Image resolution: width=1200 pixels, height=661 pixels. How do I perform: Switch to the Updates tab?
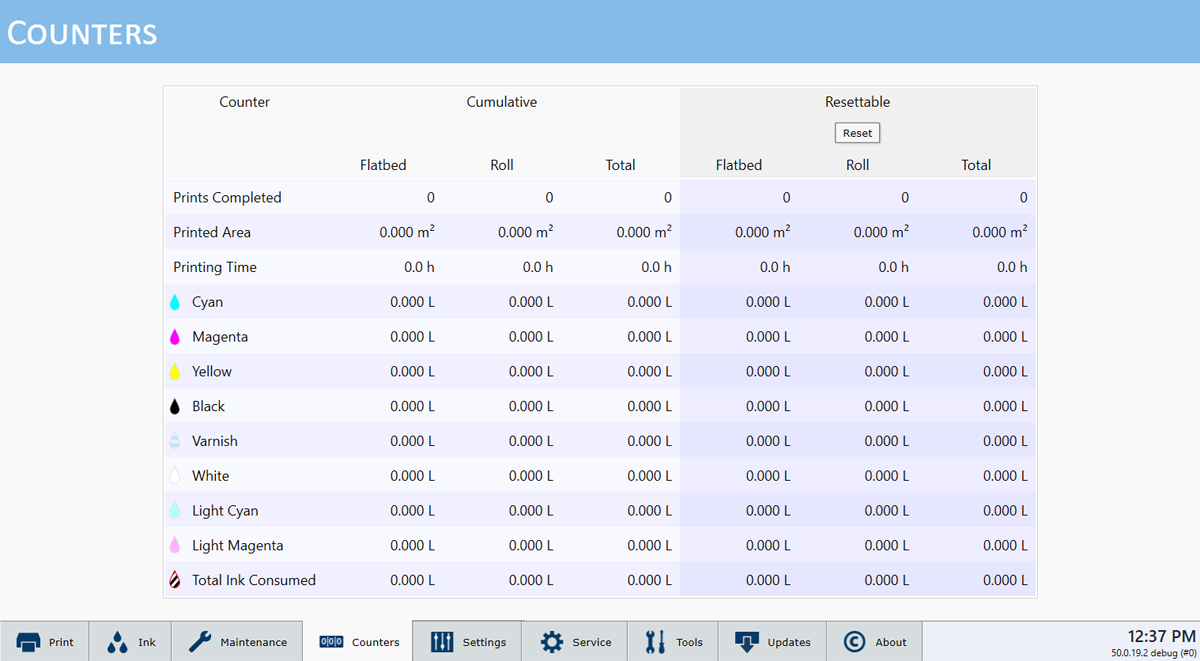click(773, 642)
